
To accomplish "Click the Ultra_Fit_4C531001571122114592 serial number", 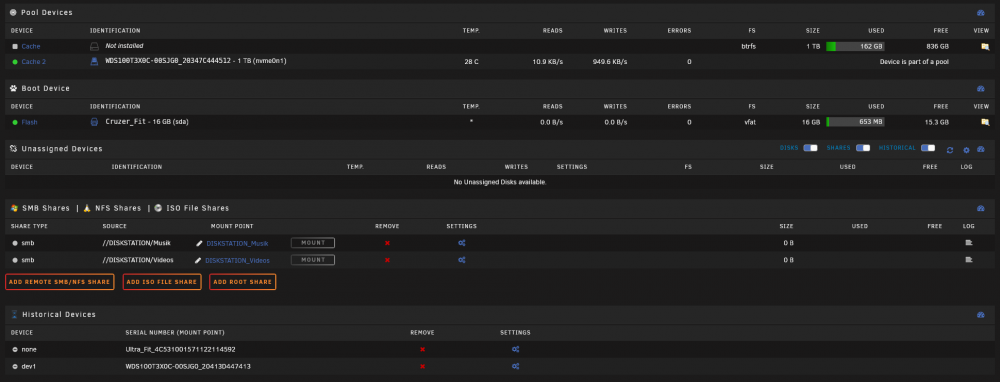I will tap(180, 349).
